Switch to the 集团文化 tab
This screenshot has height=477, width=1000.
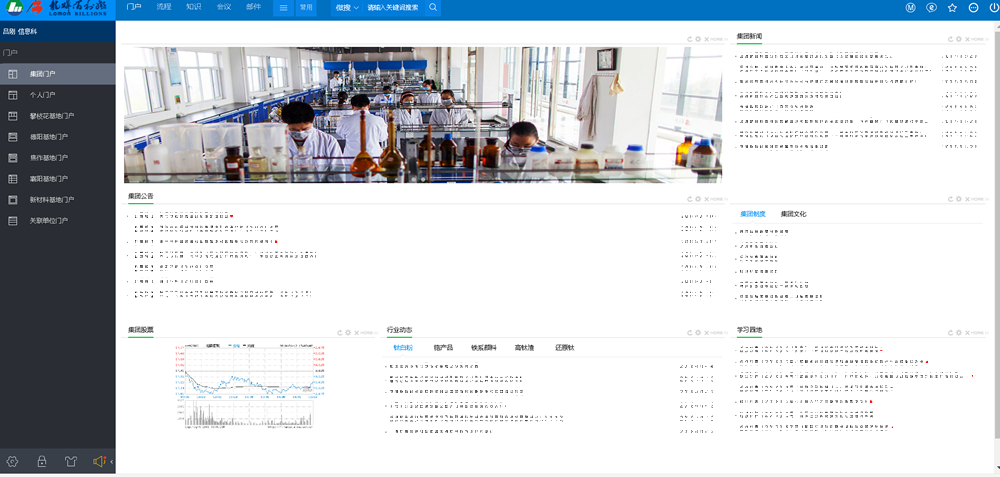[793, 214]
